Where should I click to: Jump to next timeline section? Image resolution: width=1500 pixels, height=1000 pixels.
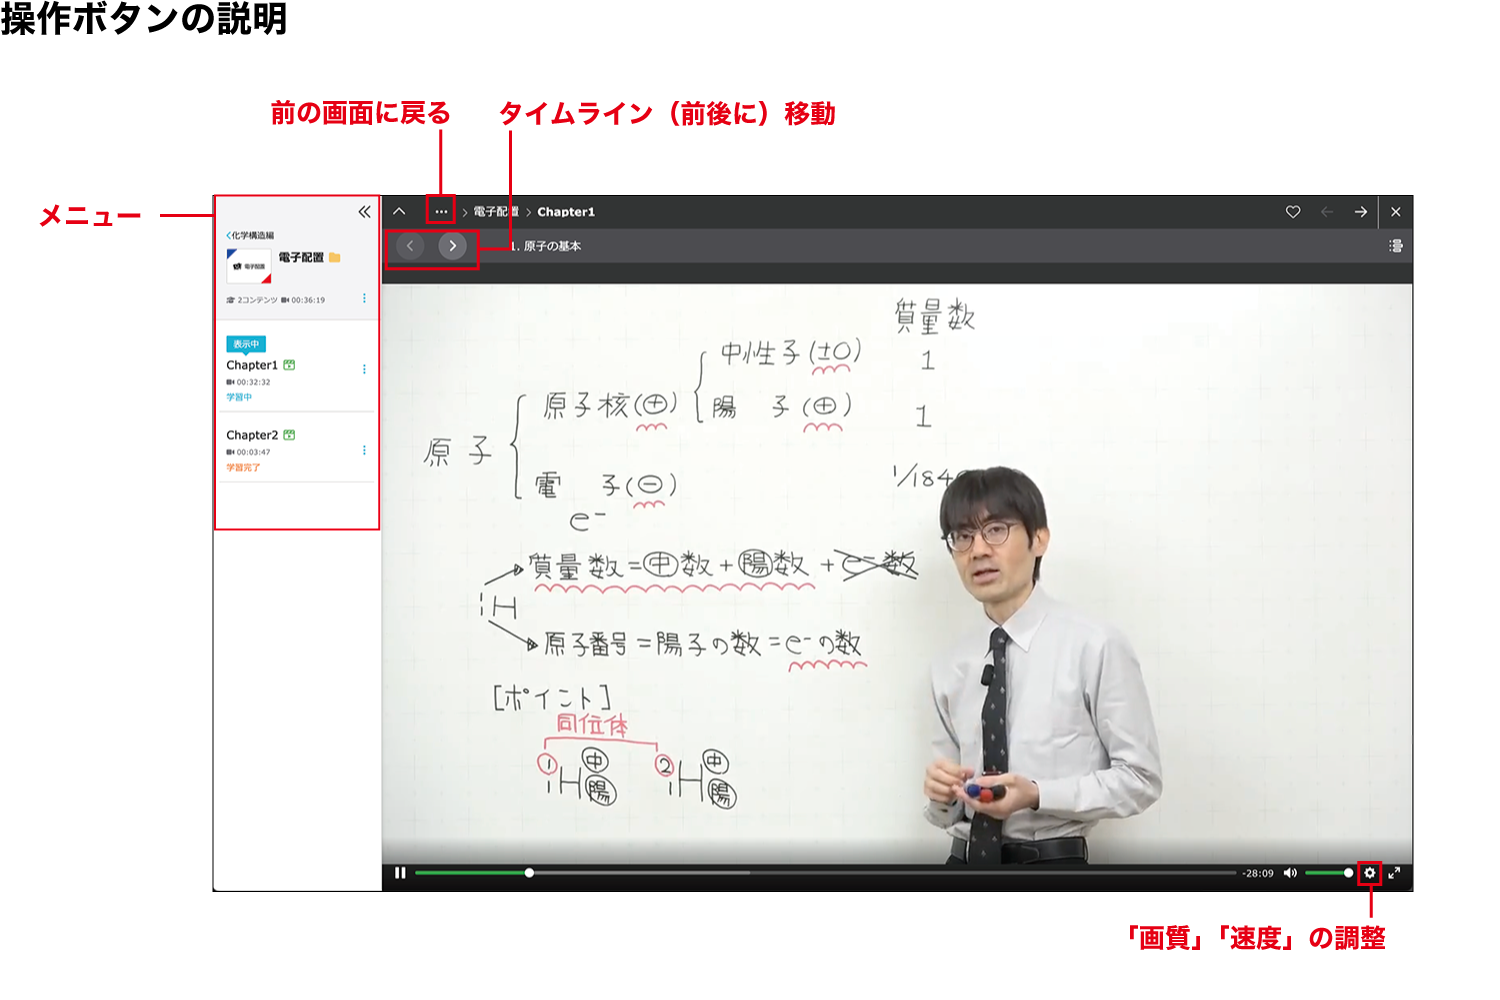coord(452,246)
